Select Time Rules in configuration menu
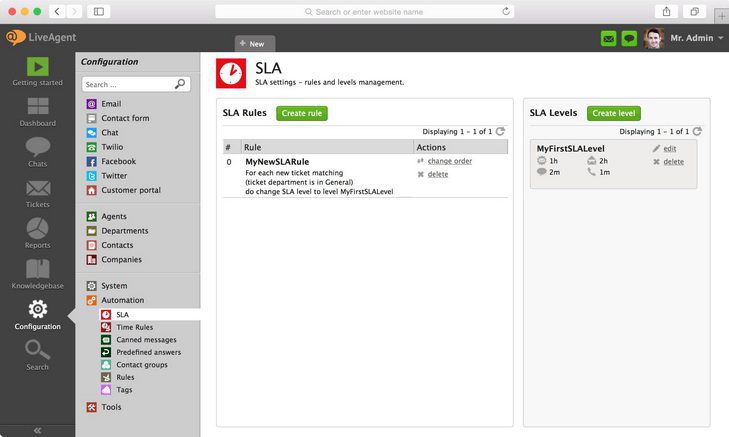Viewport: 729px width, 437px height. click(134, 327)
